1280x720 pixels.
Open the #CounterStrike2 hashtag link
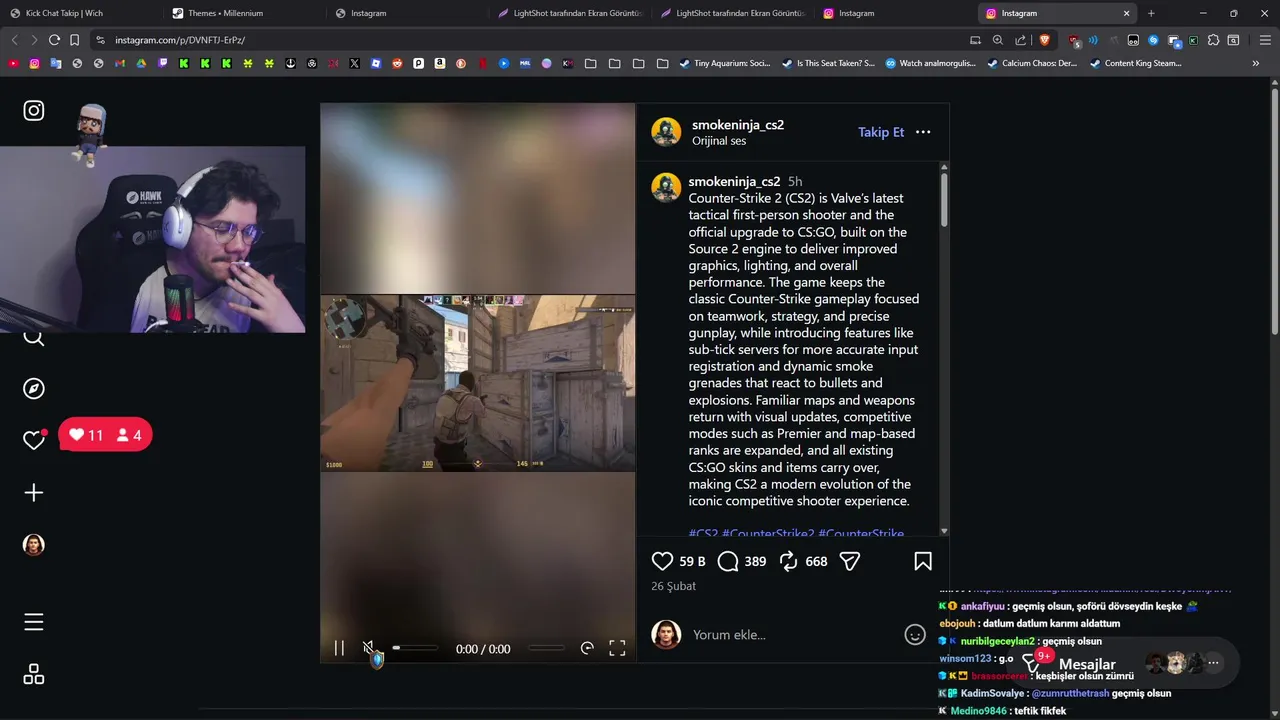tap(768, 534)
